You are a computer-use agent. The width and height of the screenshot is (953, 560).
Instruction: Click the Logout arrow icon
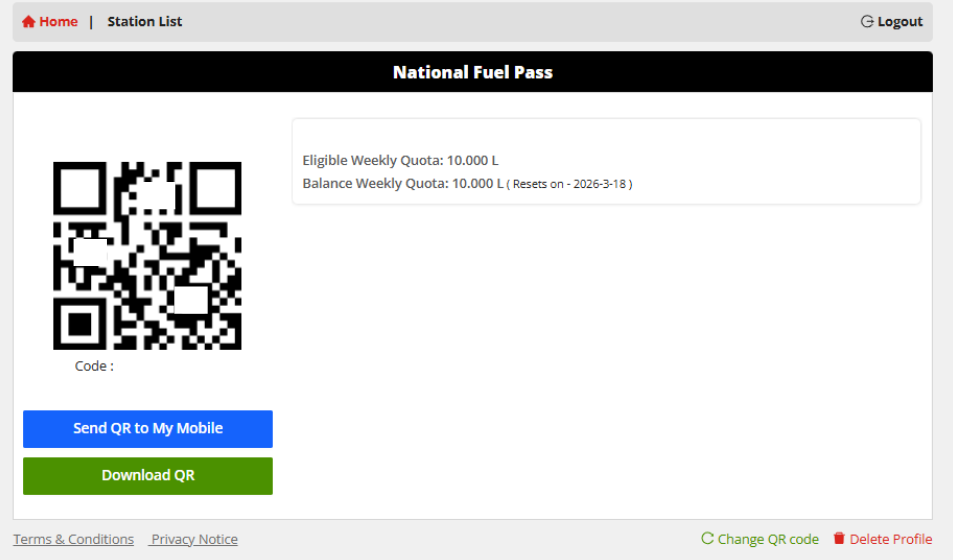[867, 22]
